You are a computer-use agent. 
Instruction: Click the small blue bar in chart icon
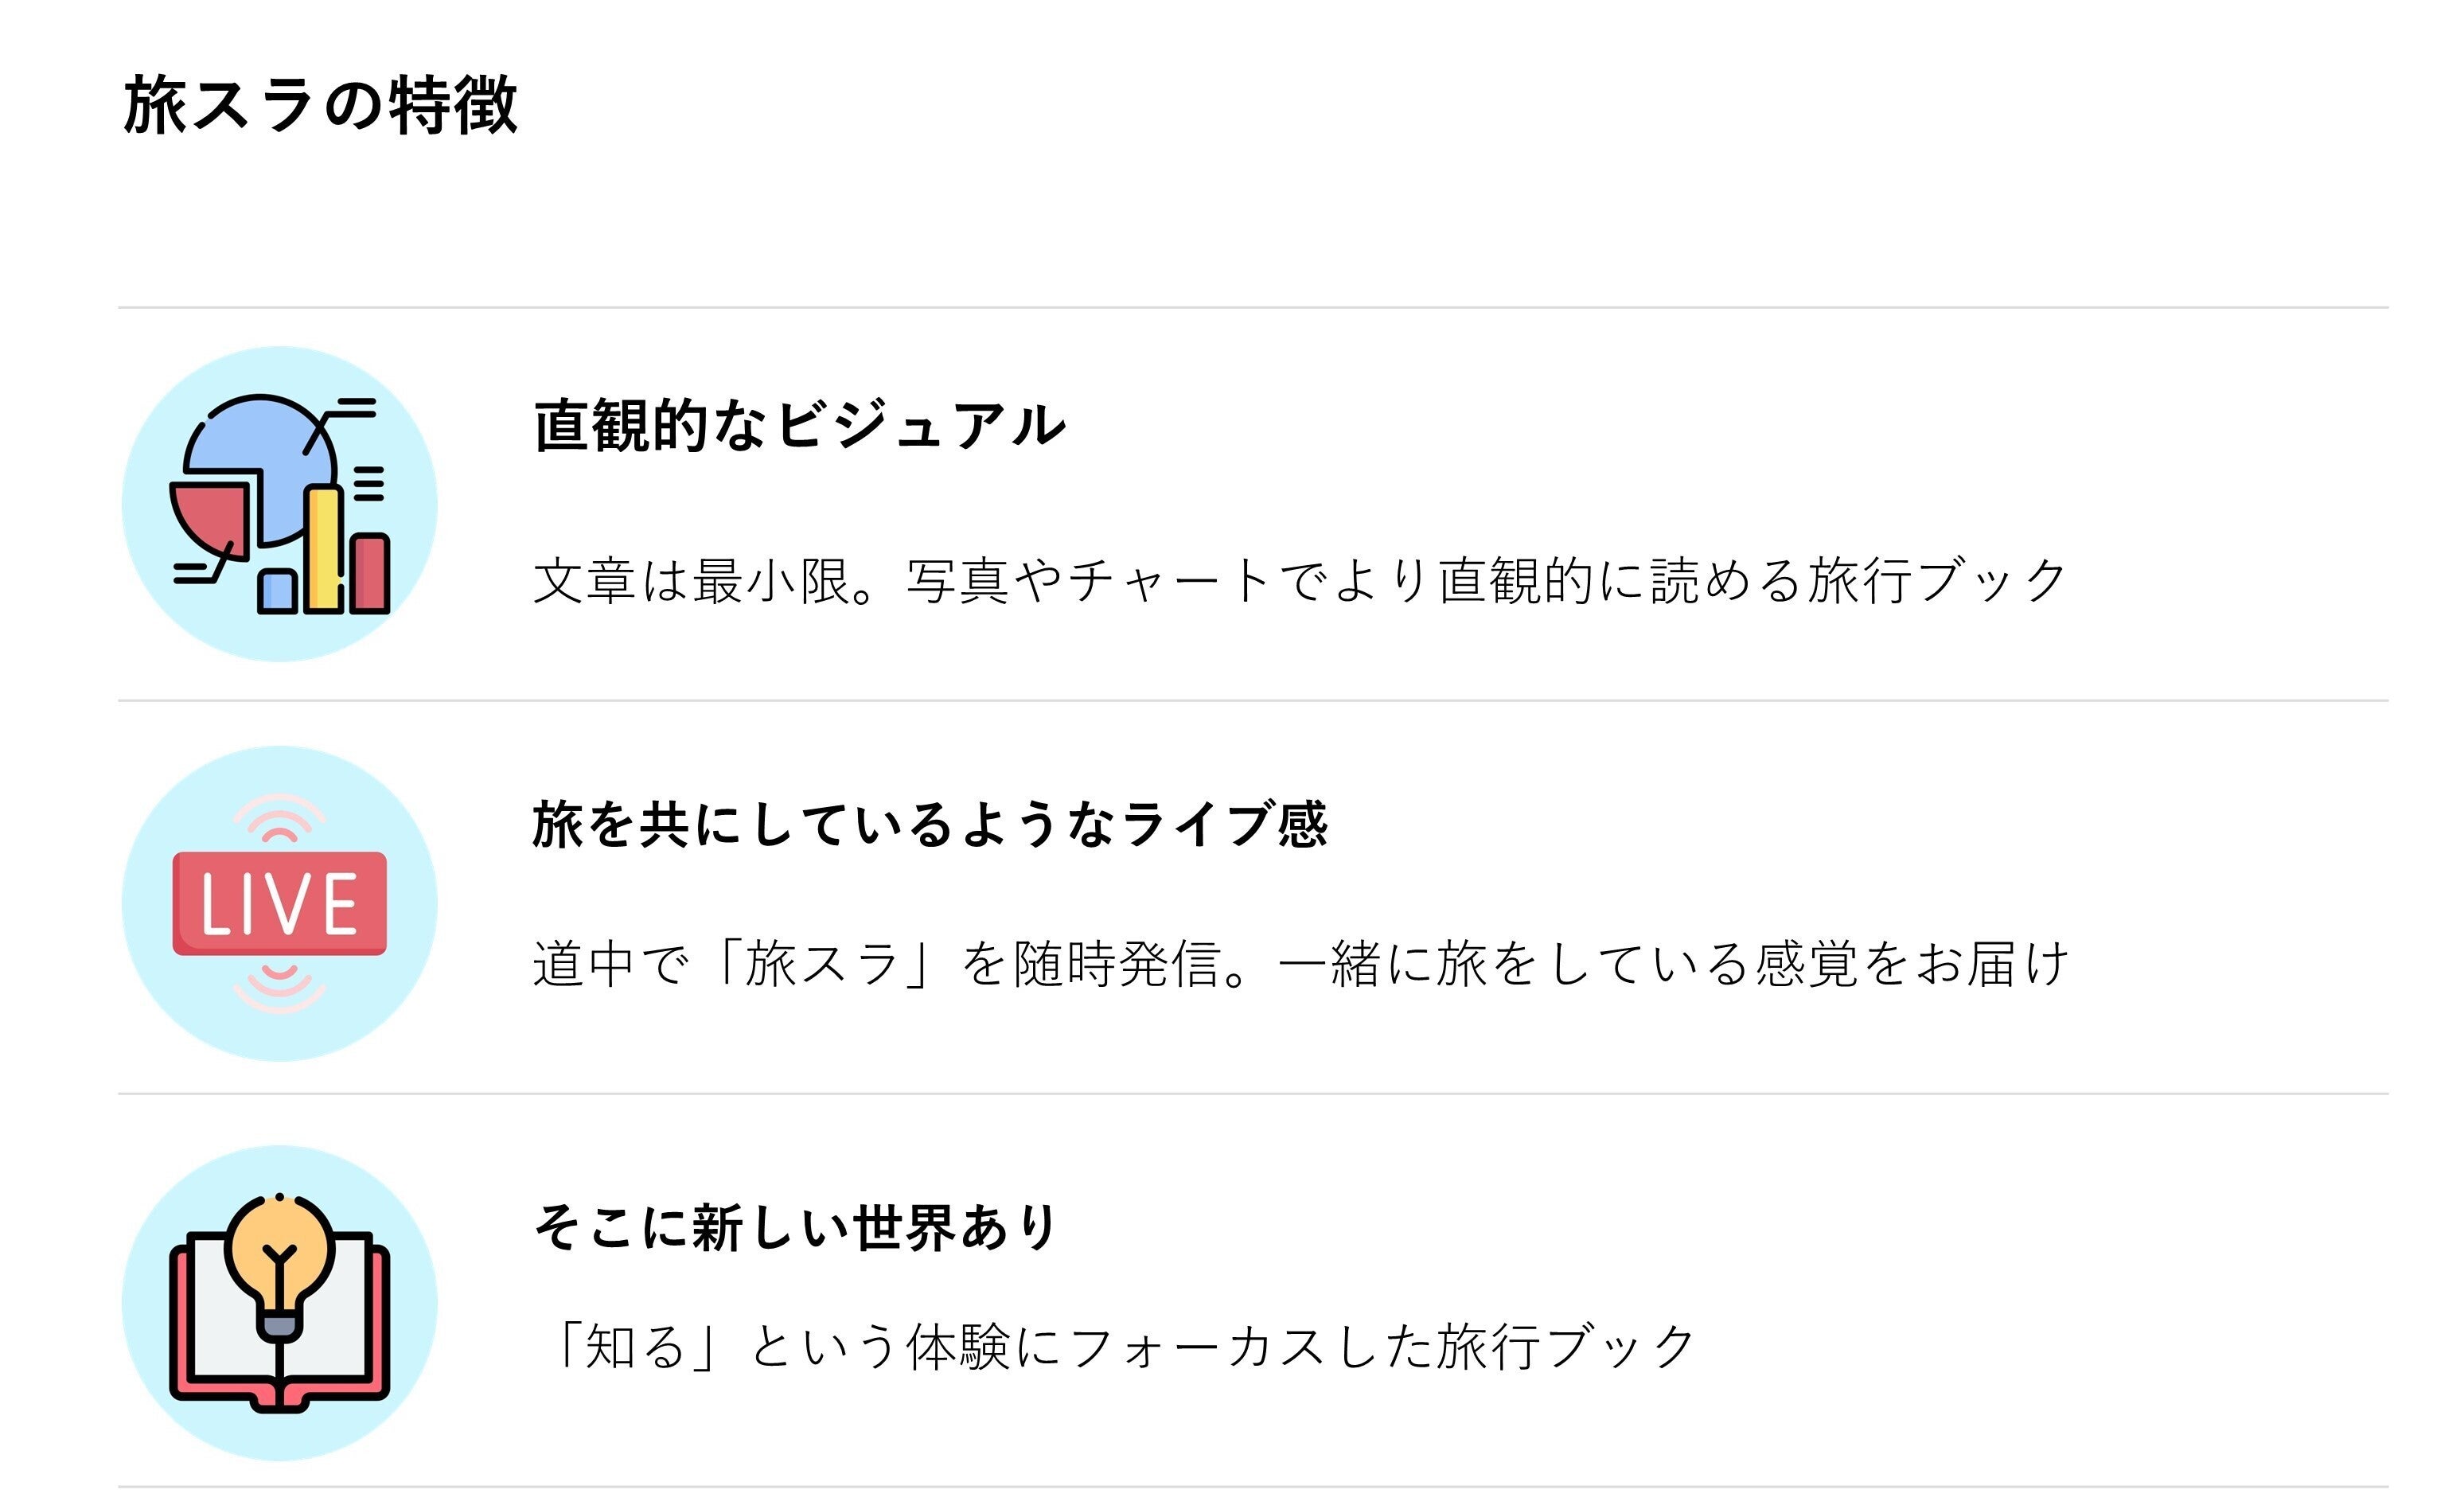coord(277,591)
